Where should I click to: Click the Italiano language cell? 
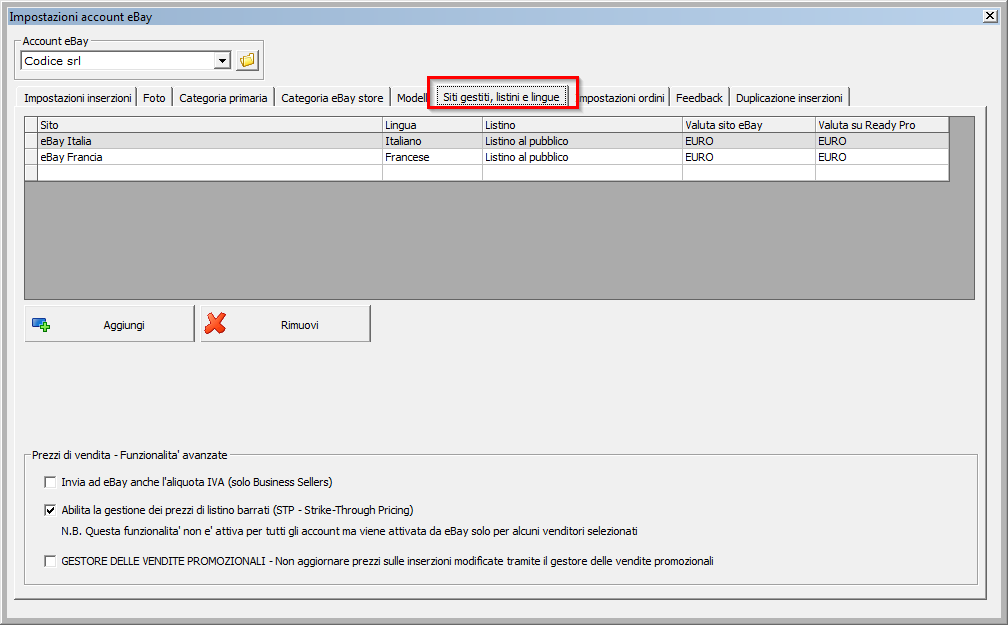click(432, 141)
